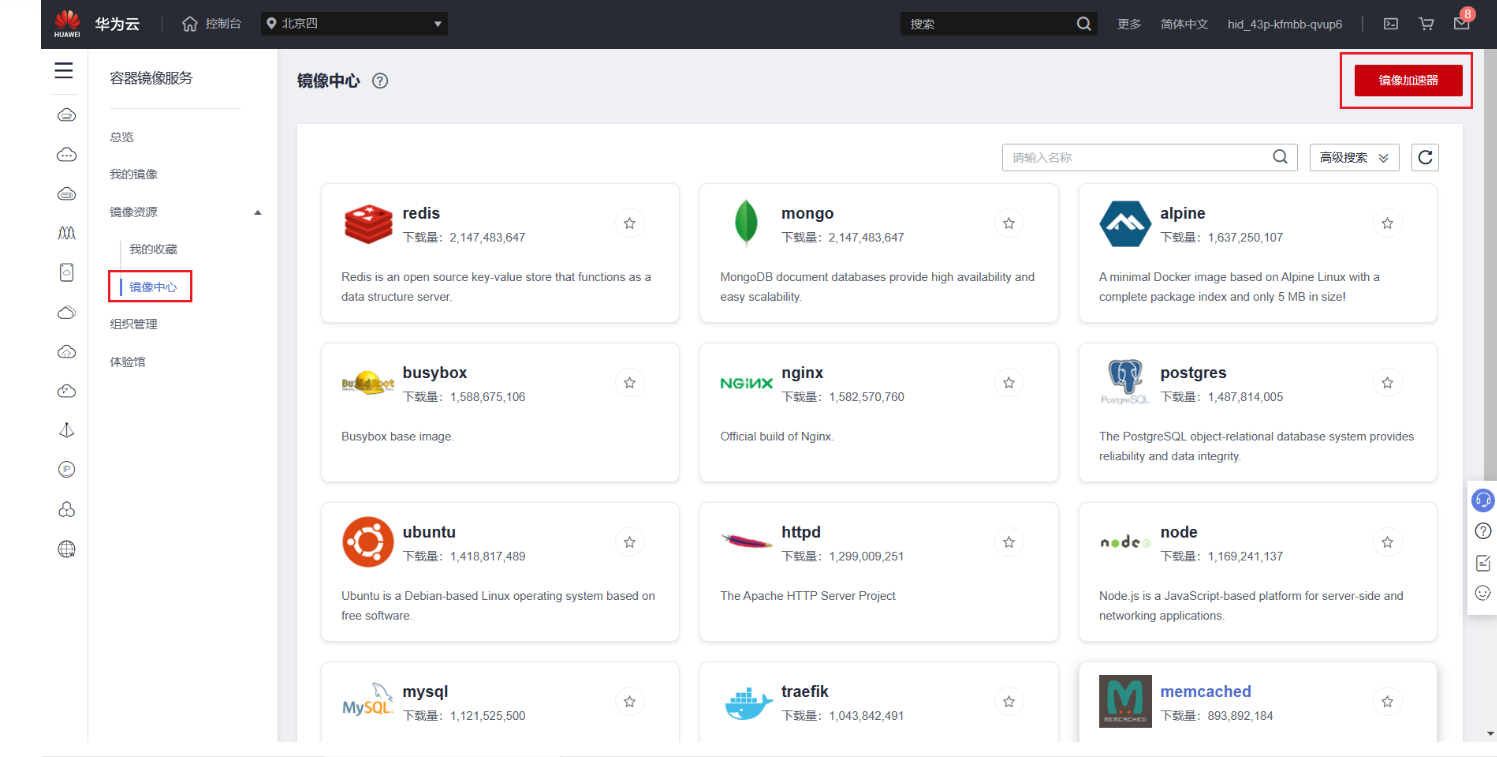The width and height of the screenshot is (1497, 757).
Task: Open the shopping cart icon
Action: [x=1426, y=24]
